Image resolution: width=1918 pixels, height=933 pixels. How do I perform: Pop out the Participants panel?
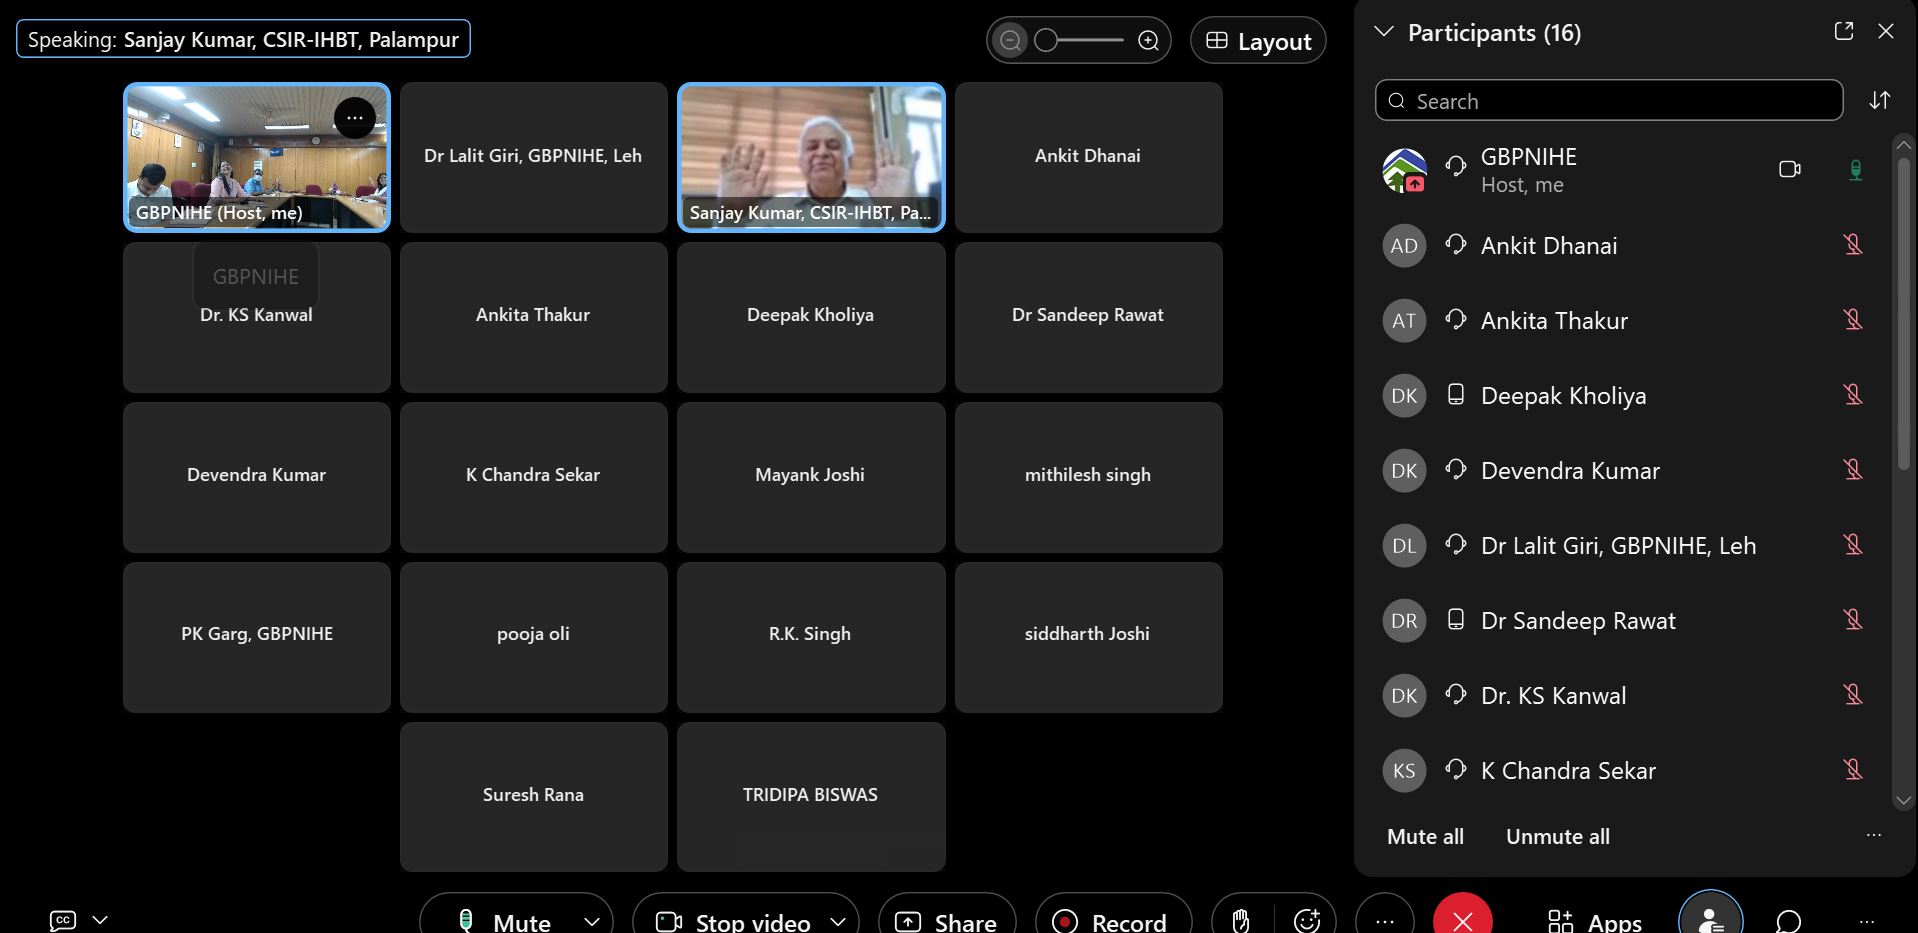[1843, 32]
